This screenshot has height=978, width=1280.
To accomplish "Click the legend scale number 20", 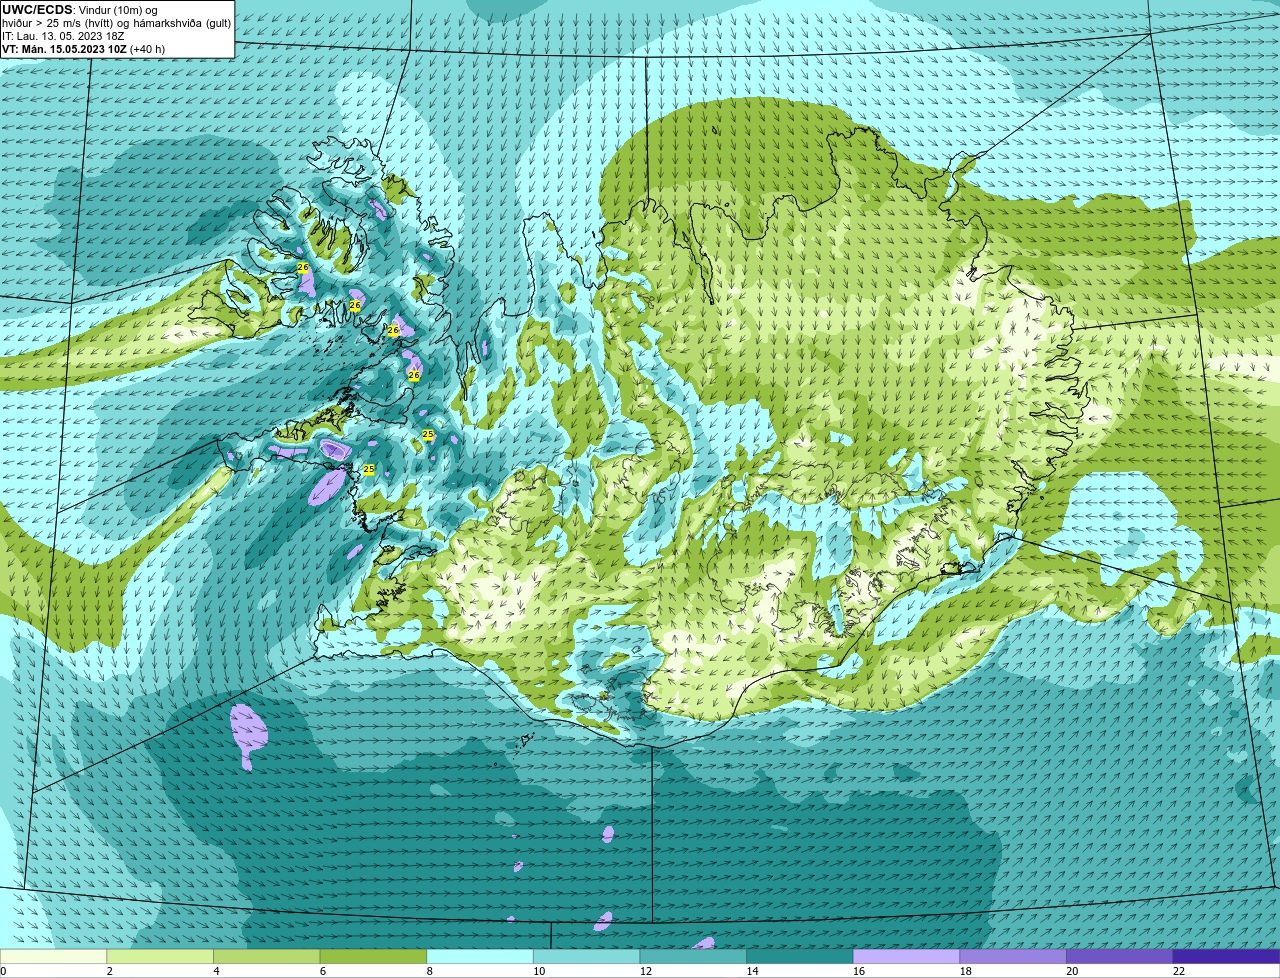I will pyautogui.click(x=1072, y=971).
